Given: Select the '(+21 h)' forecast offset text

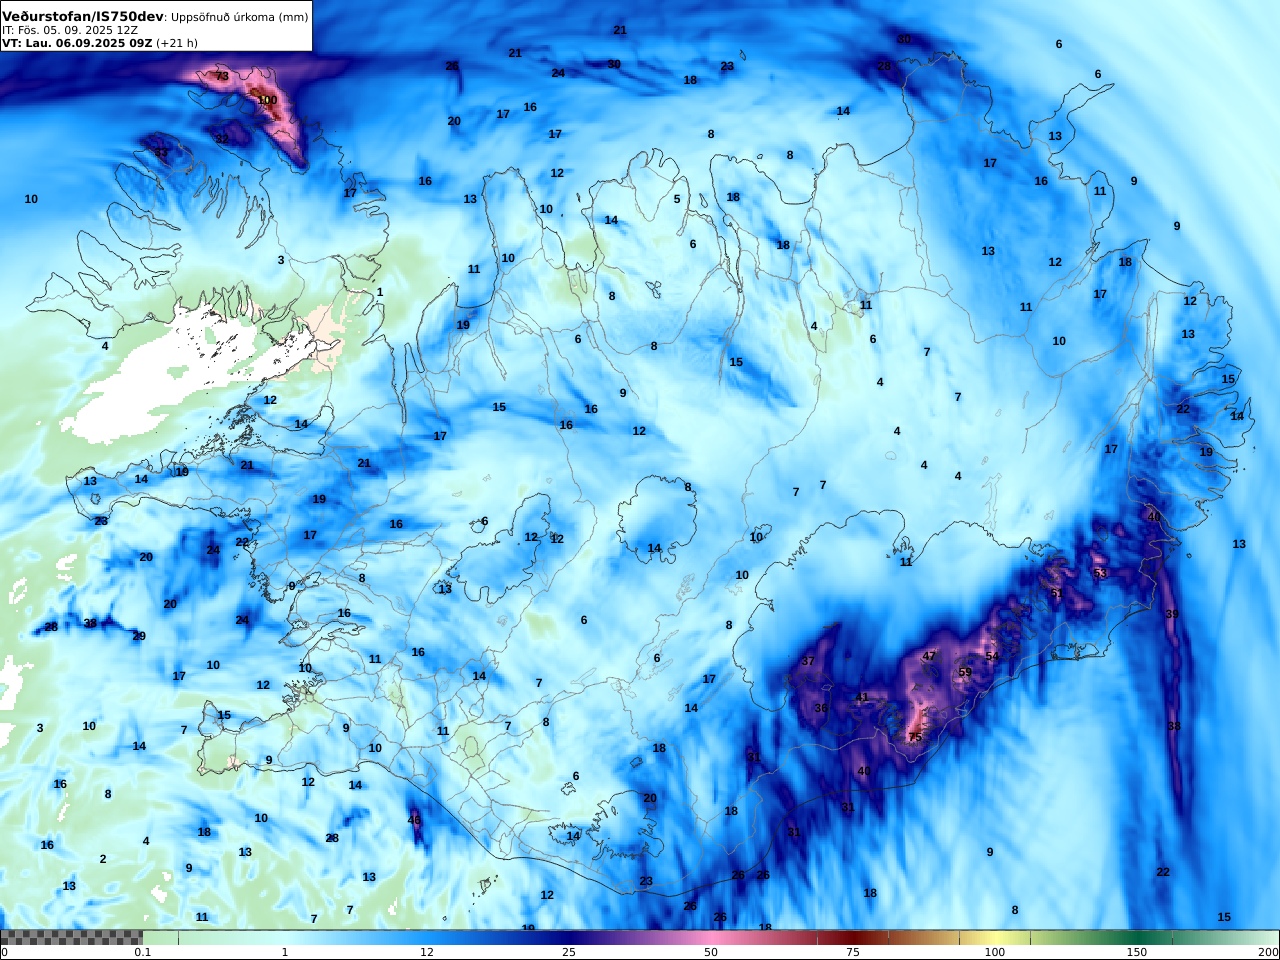Looking at the screenshot, I should (177, 43).
